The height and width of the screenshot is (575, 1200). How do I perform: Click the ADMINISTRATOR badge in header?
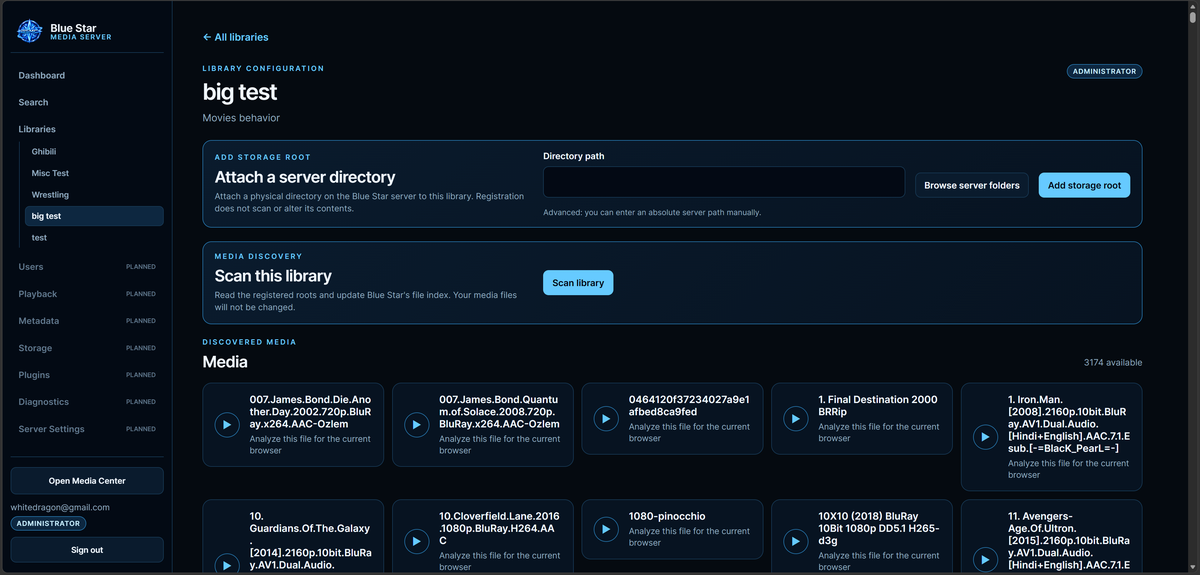(x=1104, y=72)
